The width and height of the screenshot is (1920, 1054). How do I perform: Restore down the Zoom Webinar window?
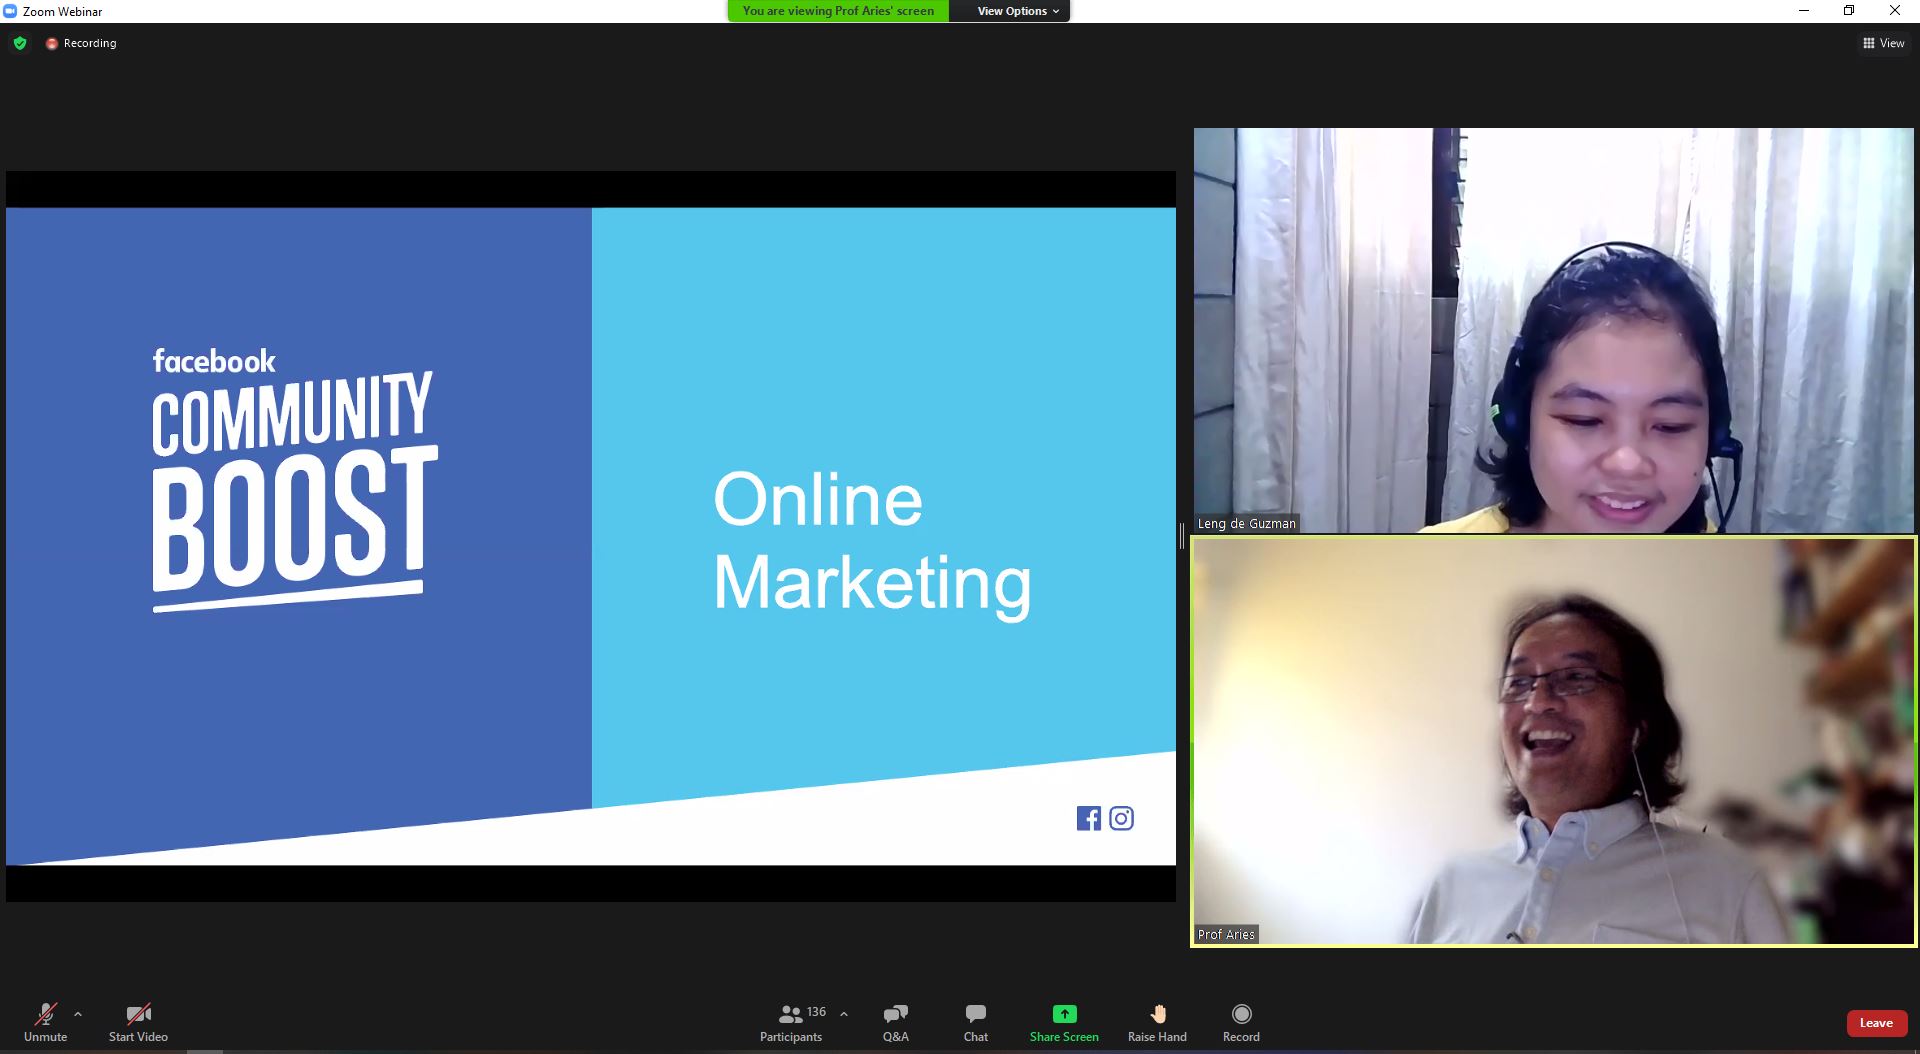coord(1849,11)
